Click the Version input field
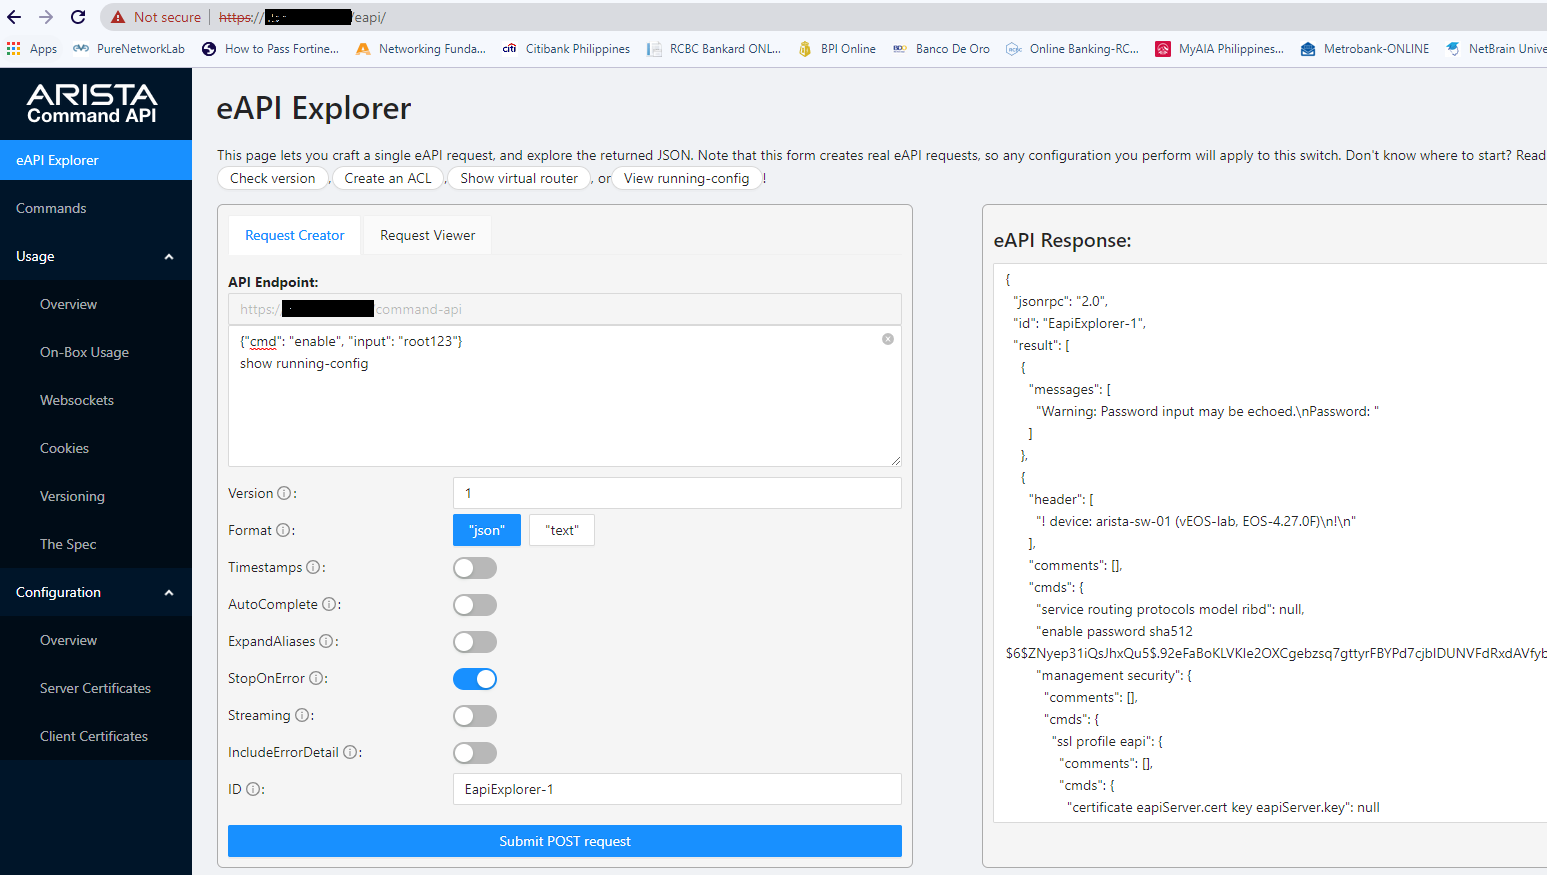This screenshot has width=1547, height=875. (x=677, y=493)
